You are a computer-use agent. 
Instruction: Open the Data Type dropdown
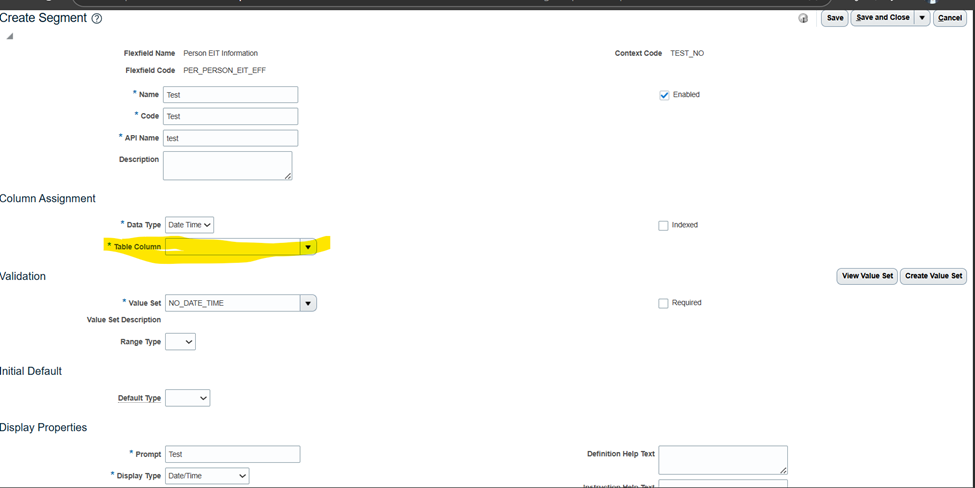tap(190, 225)
